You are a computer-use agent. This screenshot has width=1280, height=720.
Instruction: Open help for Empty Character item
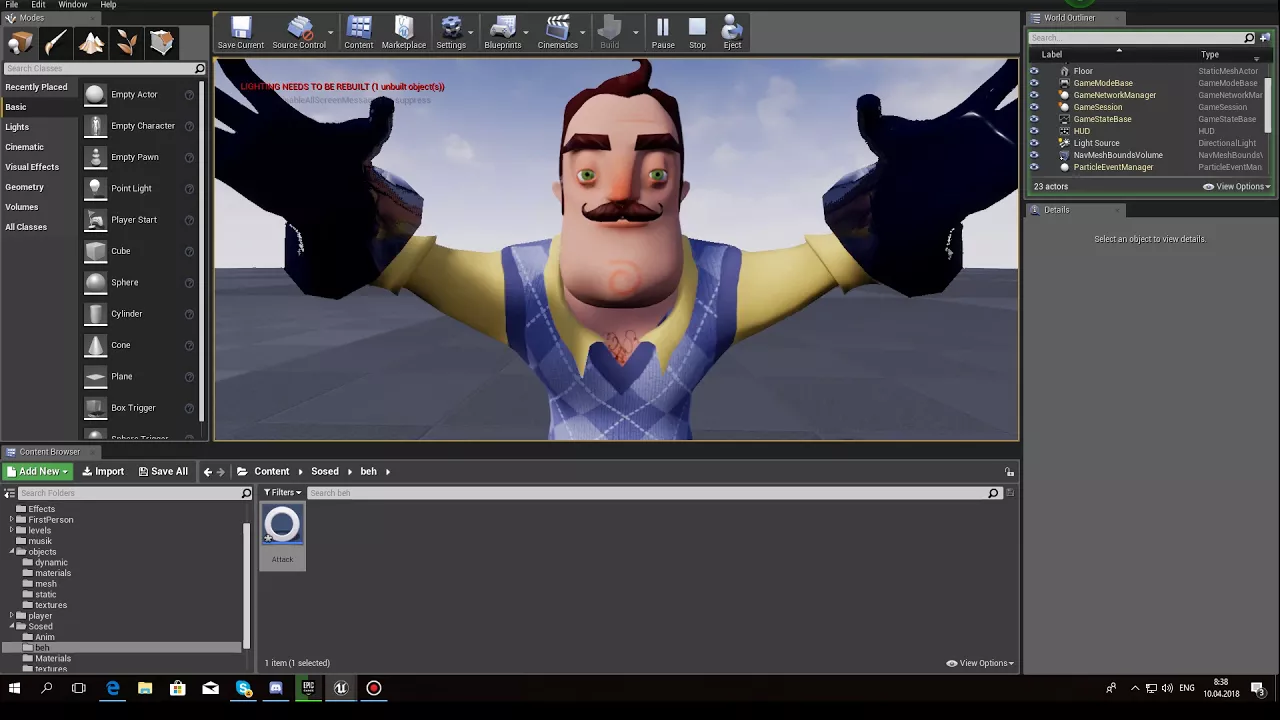(x=189, y=126)
